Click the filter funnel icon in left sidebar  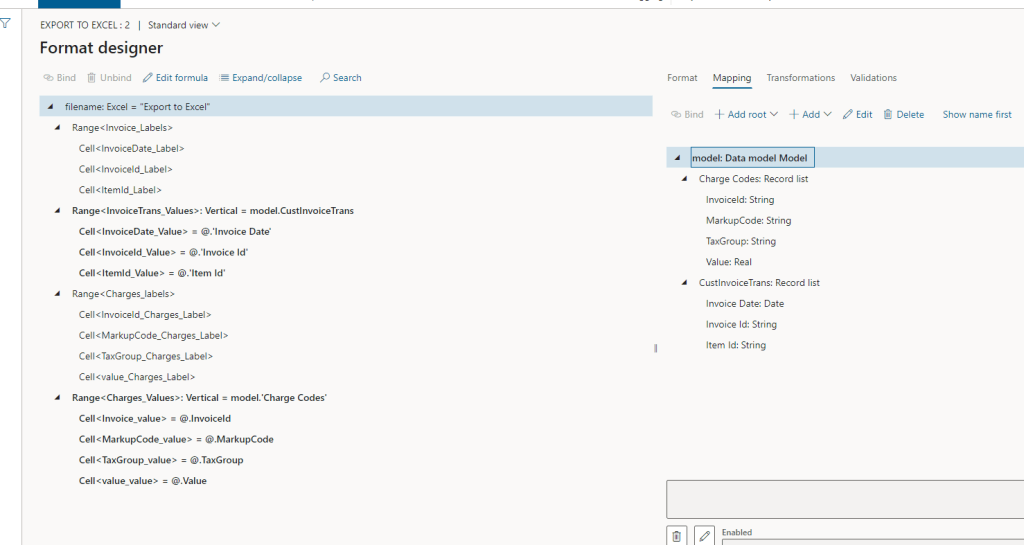click(x=6, y=23)
